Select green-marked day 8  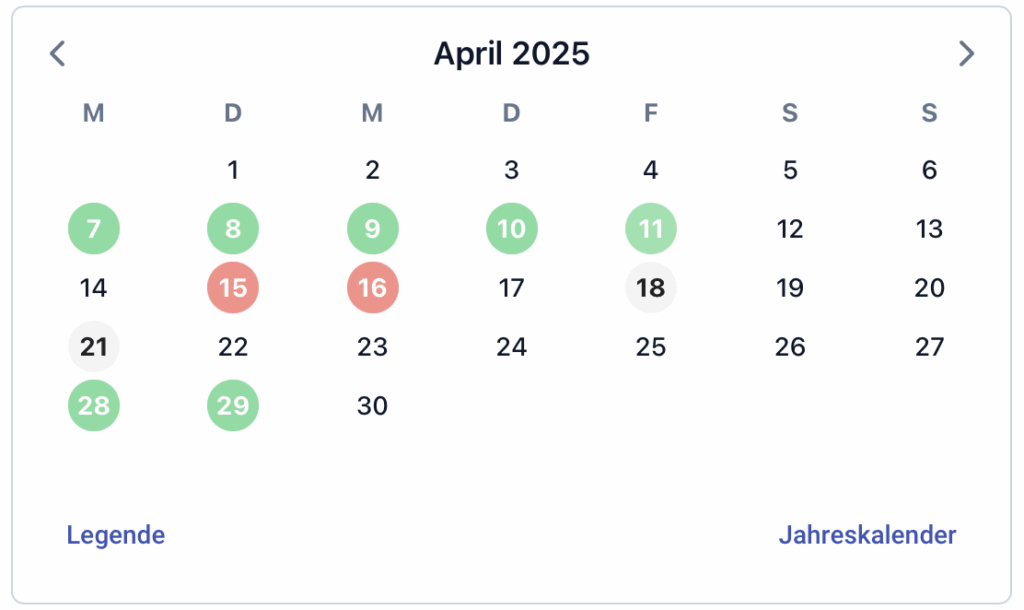[233, 229]
